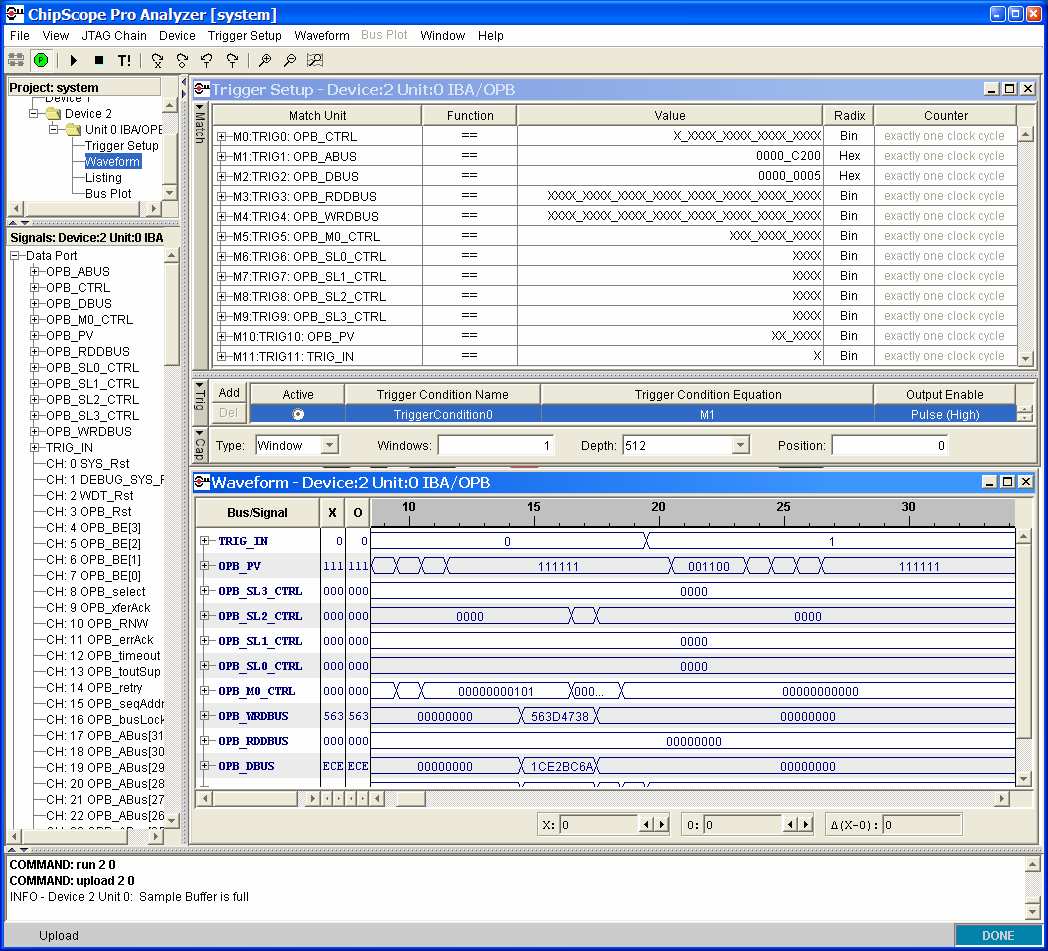The width and height of the screenshot is (1048, 951).
Task: Click the Position input field
Action: click(890, 446)
